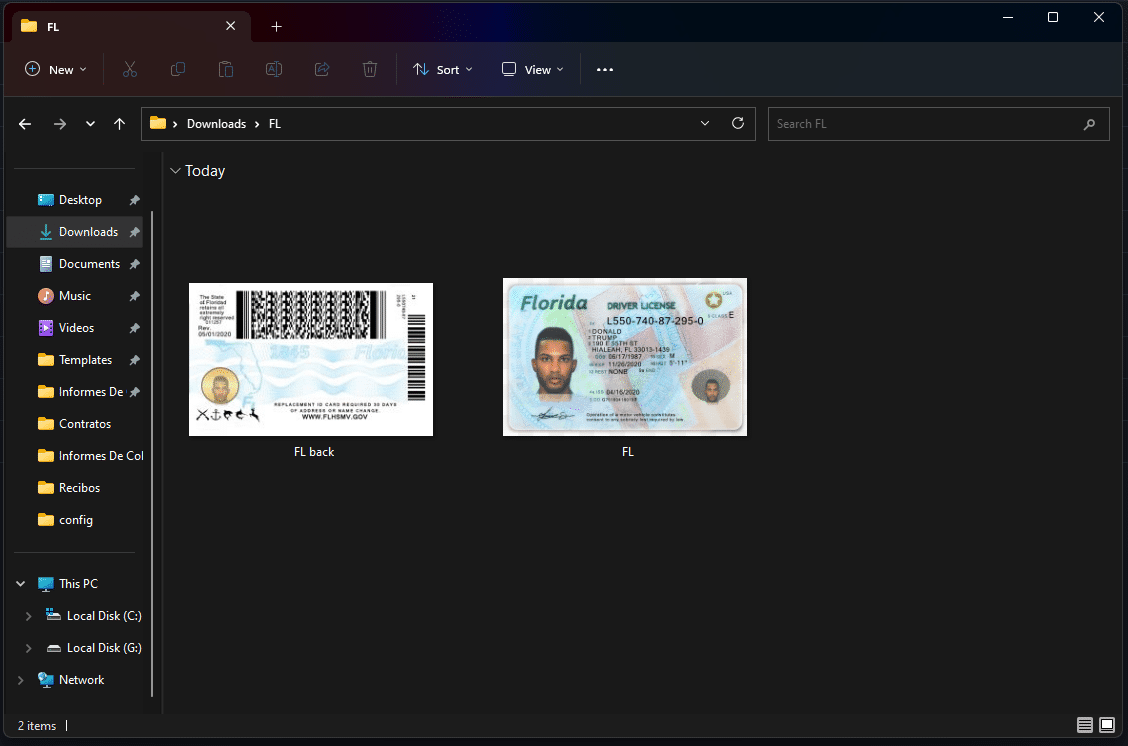Collapse the This PC tree node
This screenshot has height=746, width=1128.
coord(21,583)
